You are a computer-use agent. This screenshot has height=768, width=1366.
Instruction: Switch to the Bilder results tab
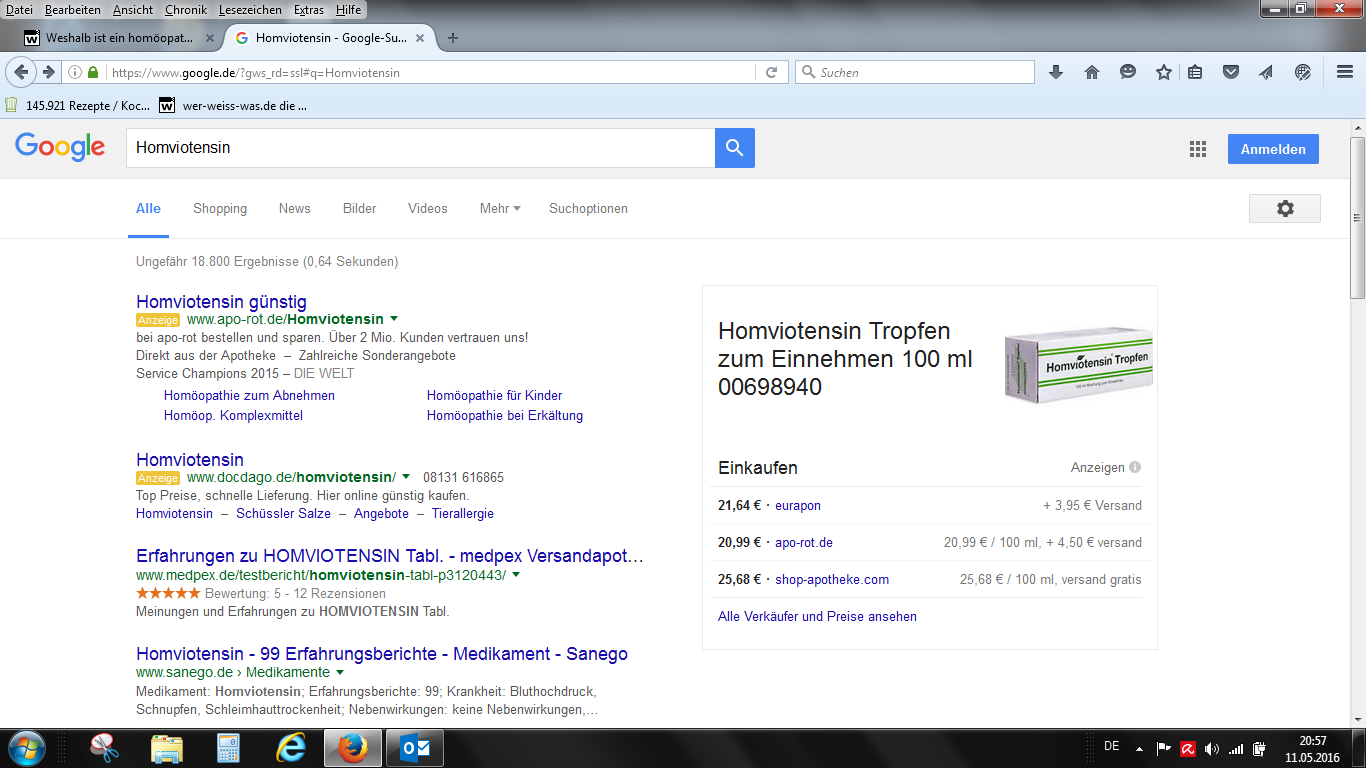(360, 208)
